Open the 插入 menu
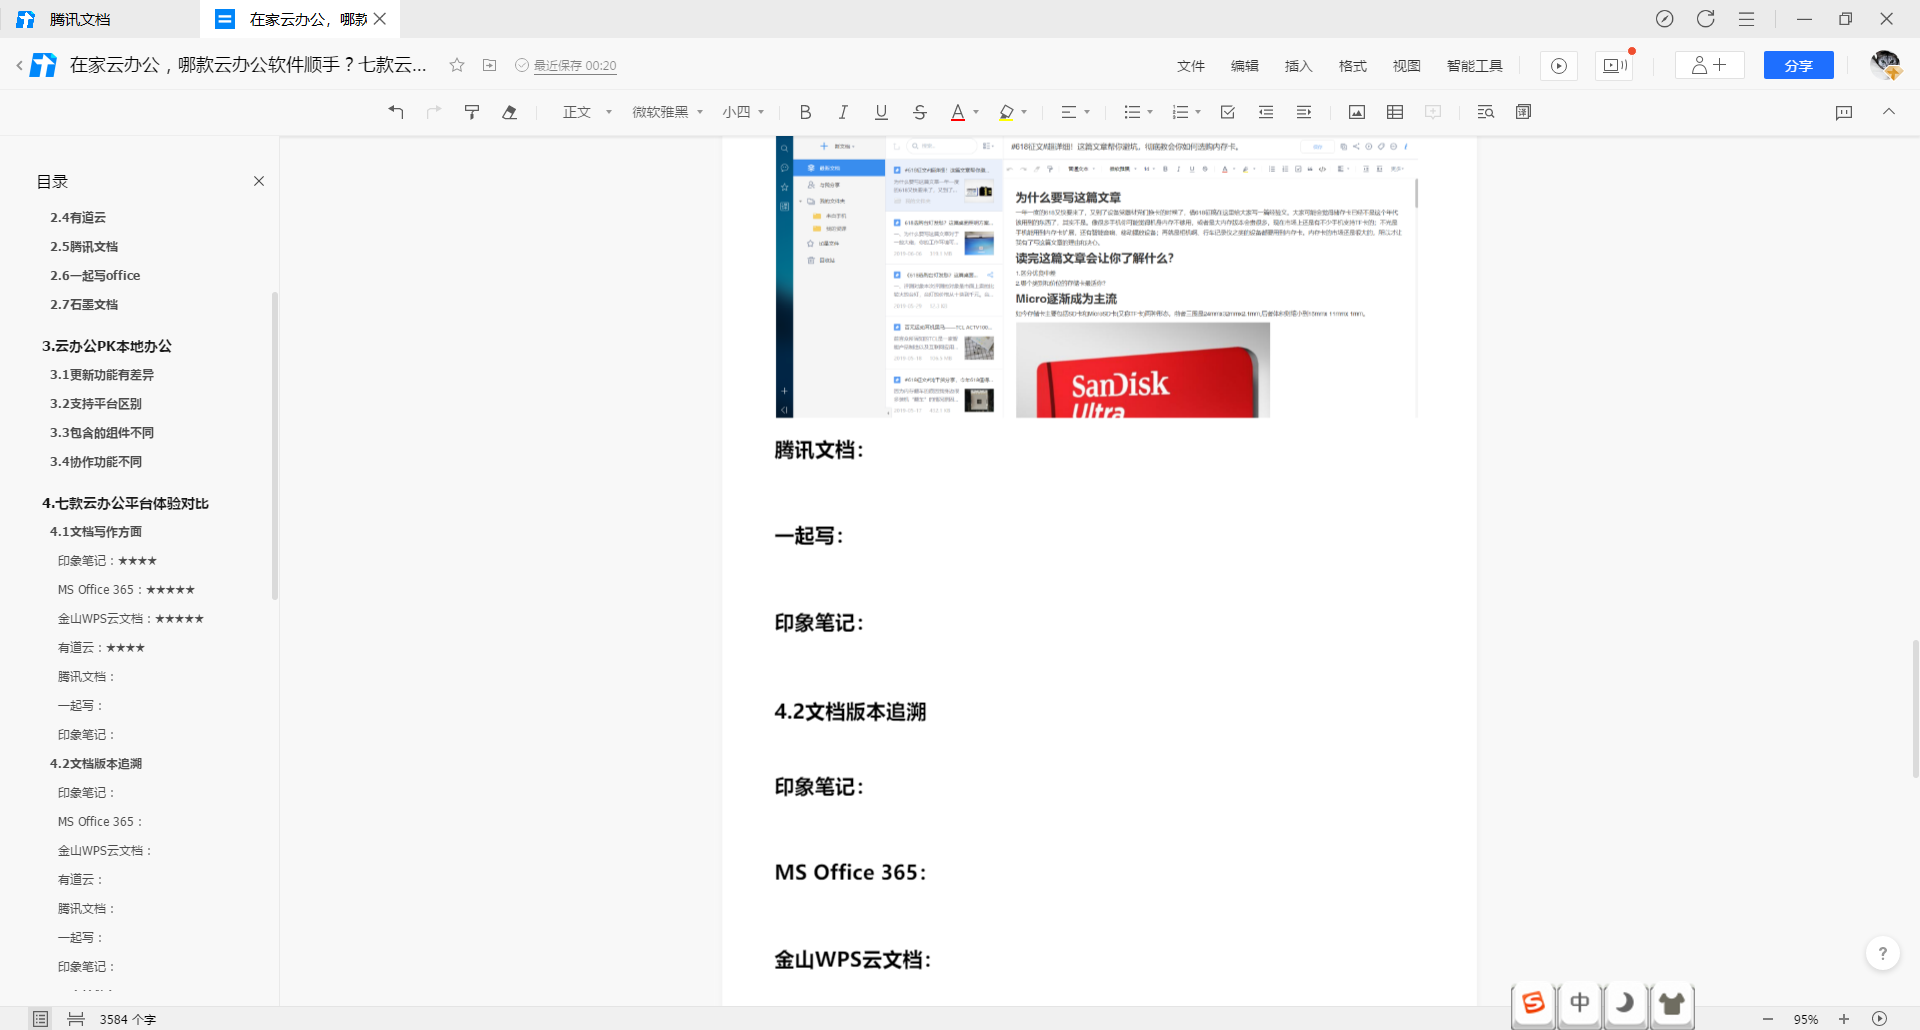The width and height of the screenshot is (1920, 1030). (1299, 66)
